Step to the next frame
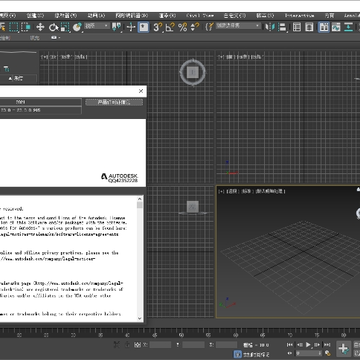This screenshot has width=360, height=360. [317, 344]
